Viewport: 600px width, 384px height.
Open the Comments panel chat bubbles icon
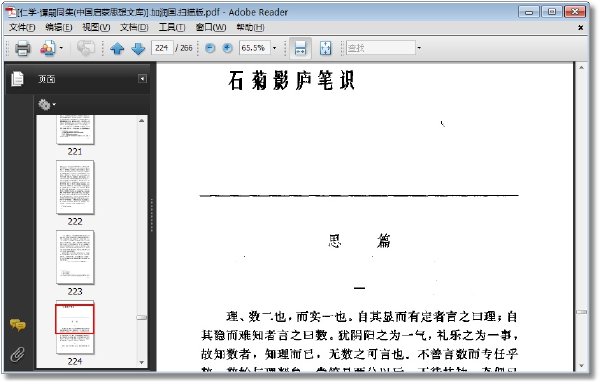[18, 325]
